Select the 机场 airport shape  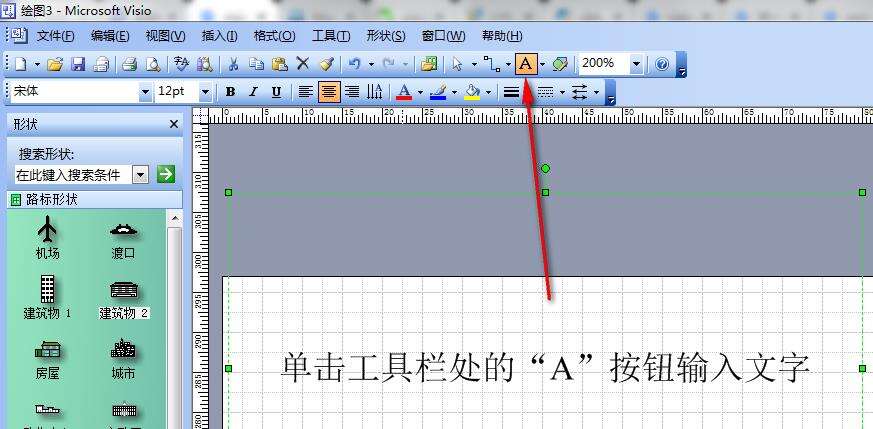[47, 238]
